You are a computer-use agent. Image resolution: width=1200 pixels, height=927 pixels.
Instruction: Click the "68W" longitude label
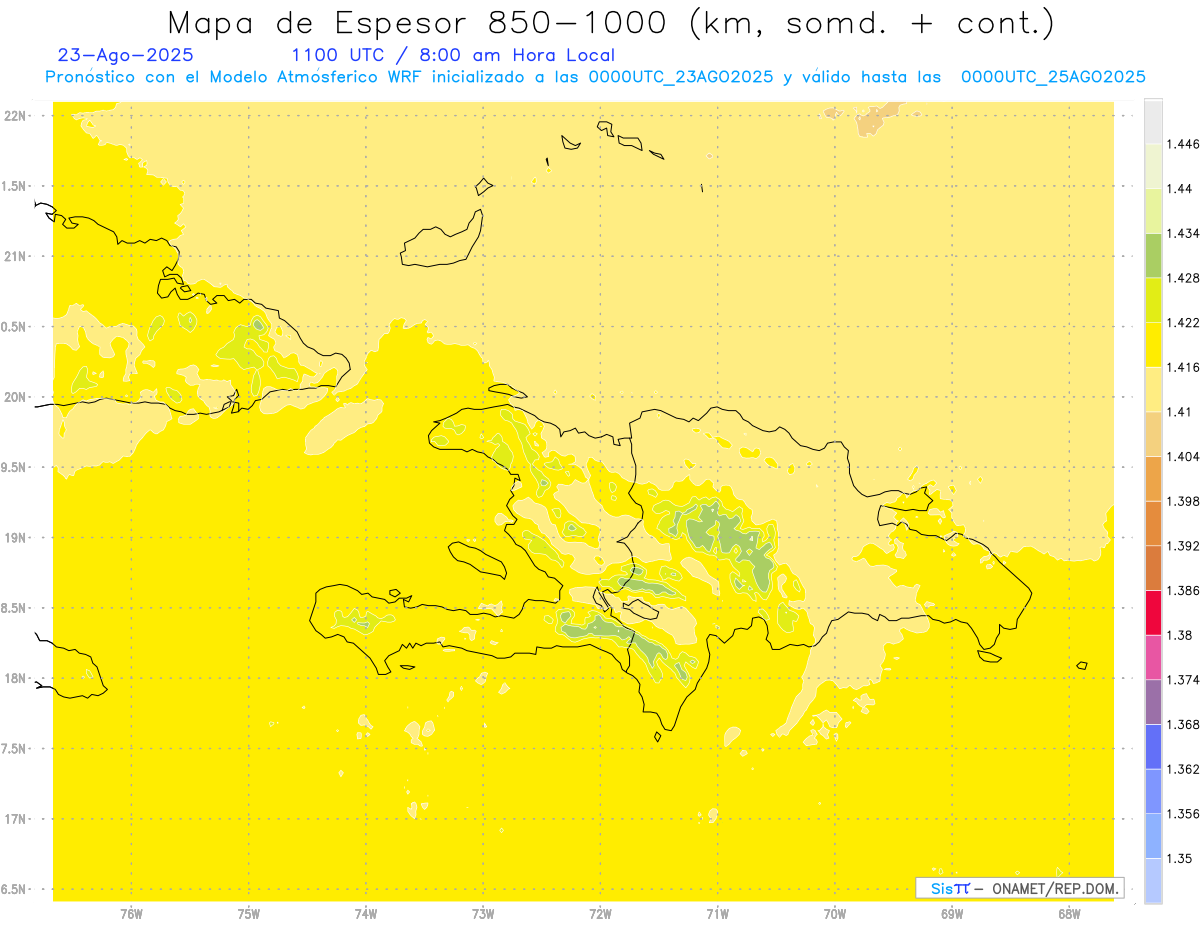tap(1069, 914)
